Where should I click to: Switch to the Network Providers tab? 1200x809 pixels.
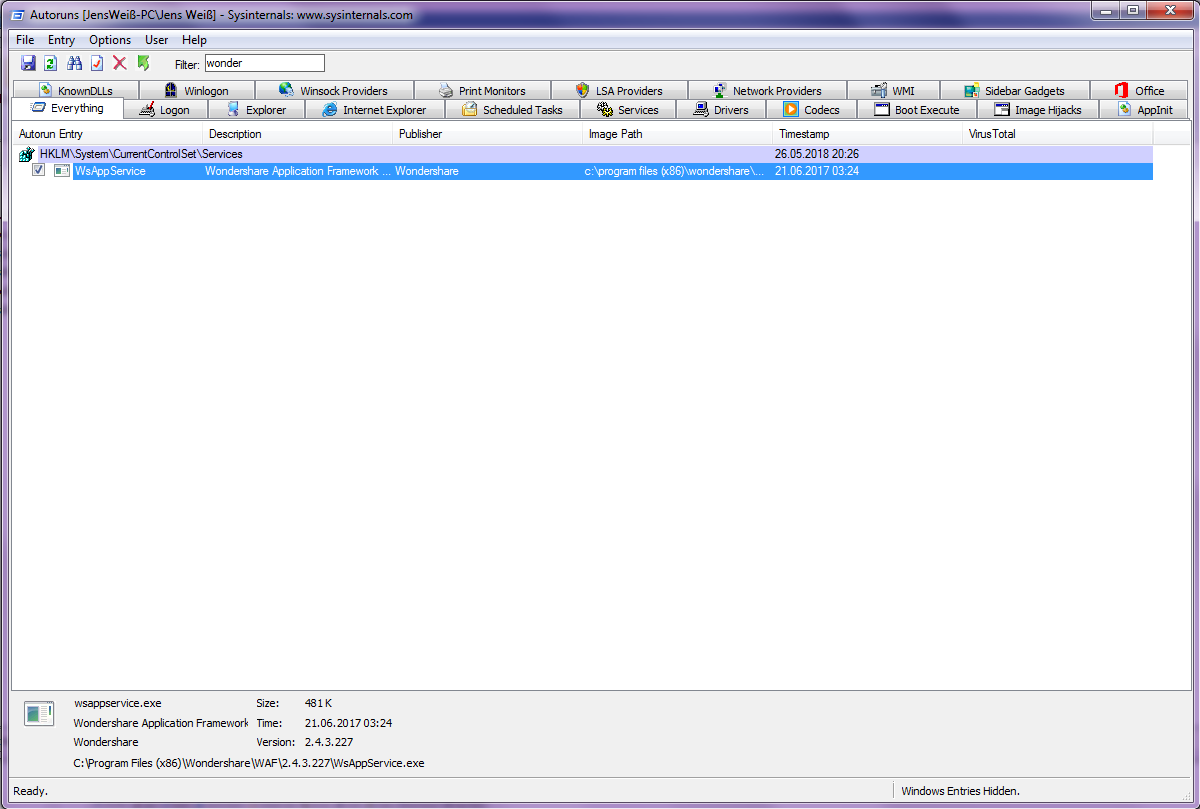pos(767,90)
